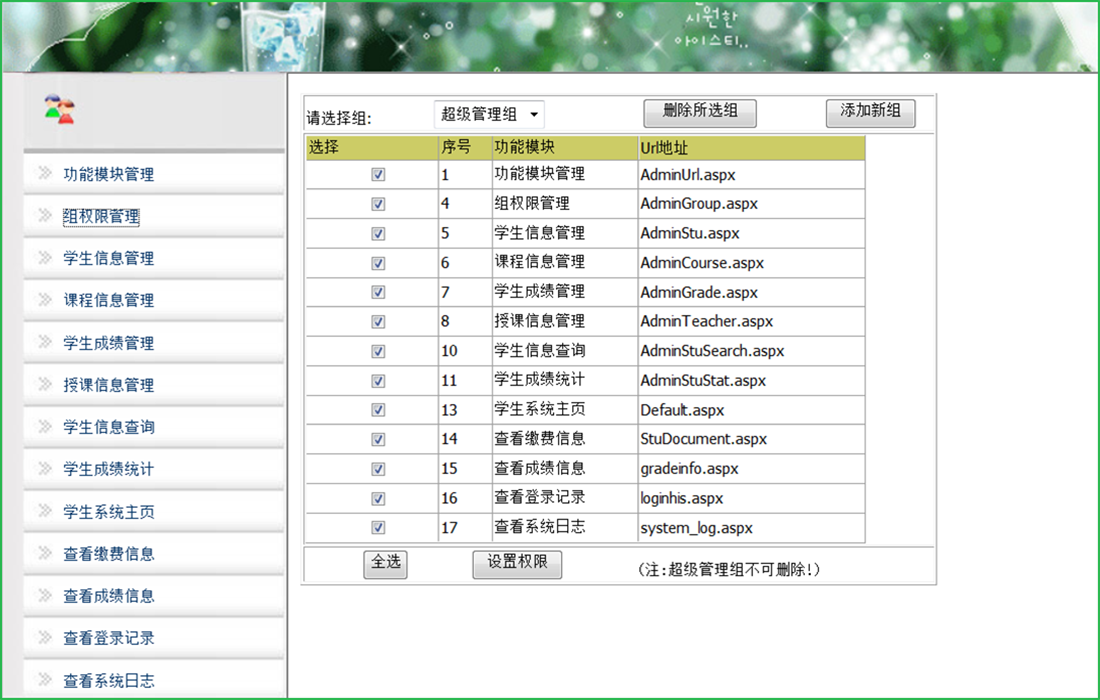Open the 超级管理组 group dropdown

point(490,114)
